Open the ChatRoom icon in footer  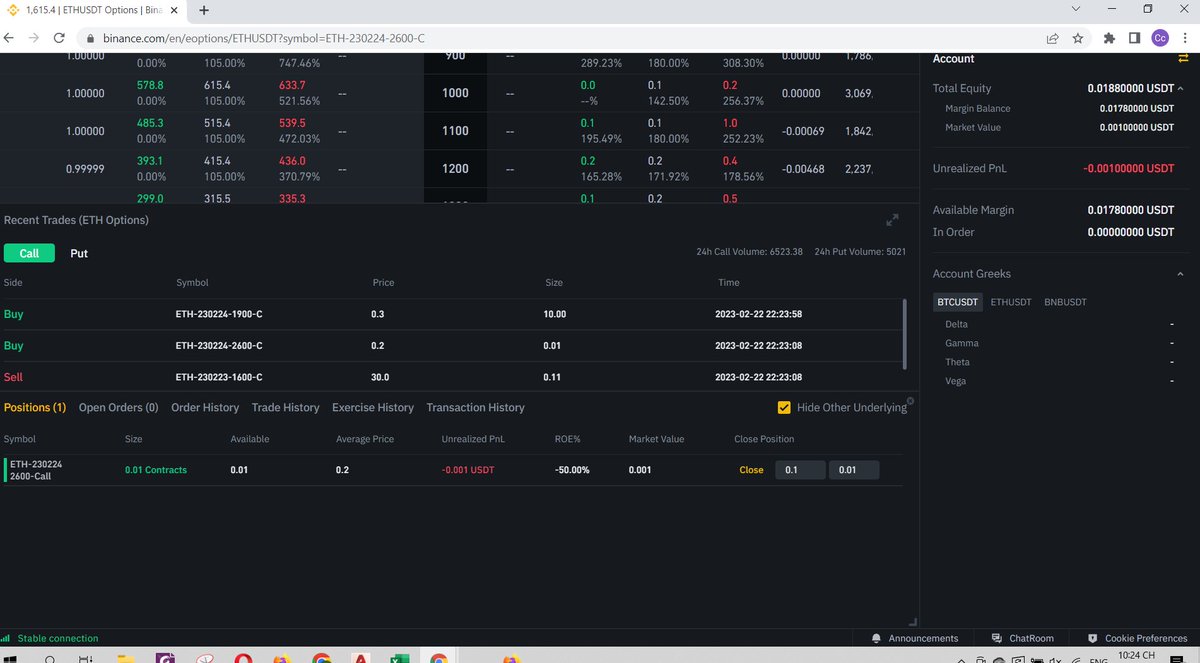(996, 638)
